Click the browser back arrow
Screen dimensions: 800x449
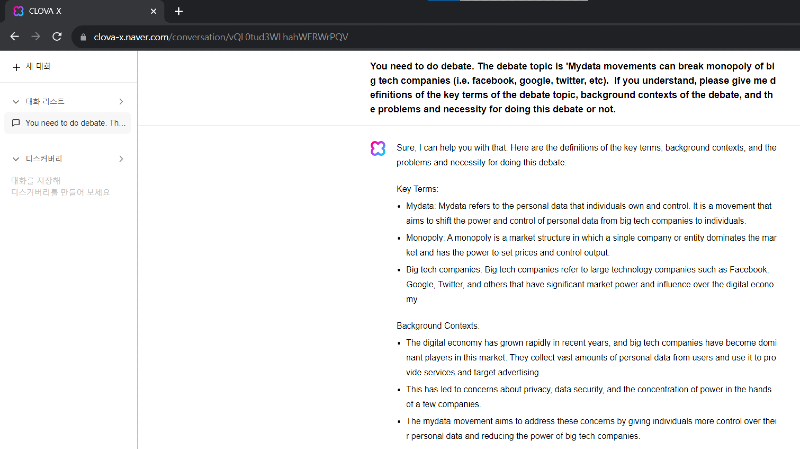point(14,36)
